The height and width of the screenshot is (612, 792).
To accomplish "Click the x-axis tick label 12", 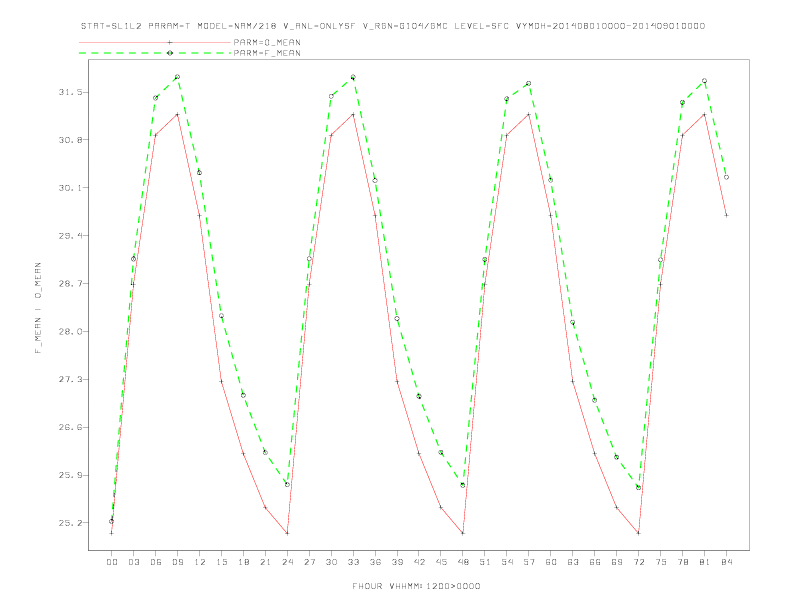I will pyautogui.click(x=200, y=562).
